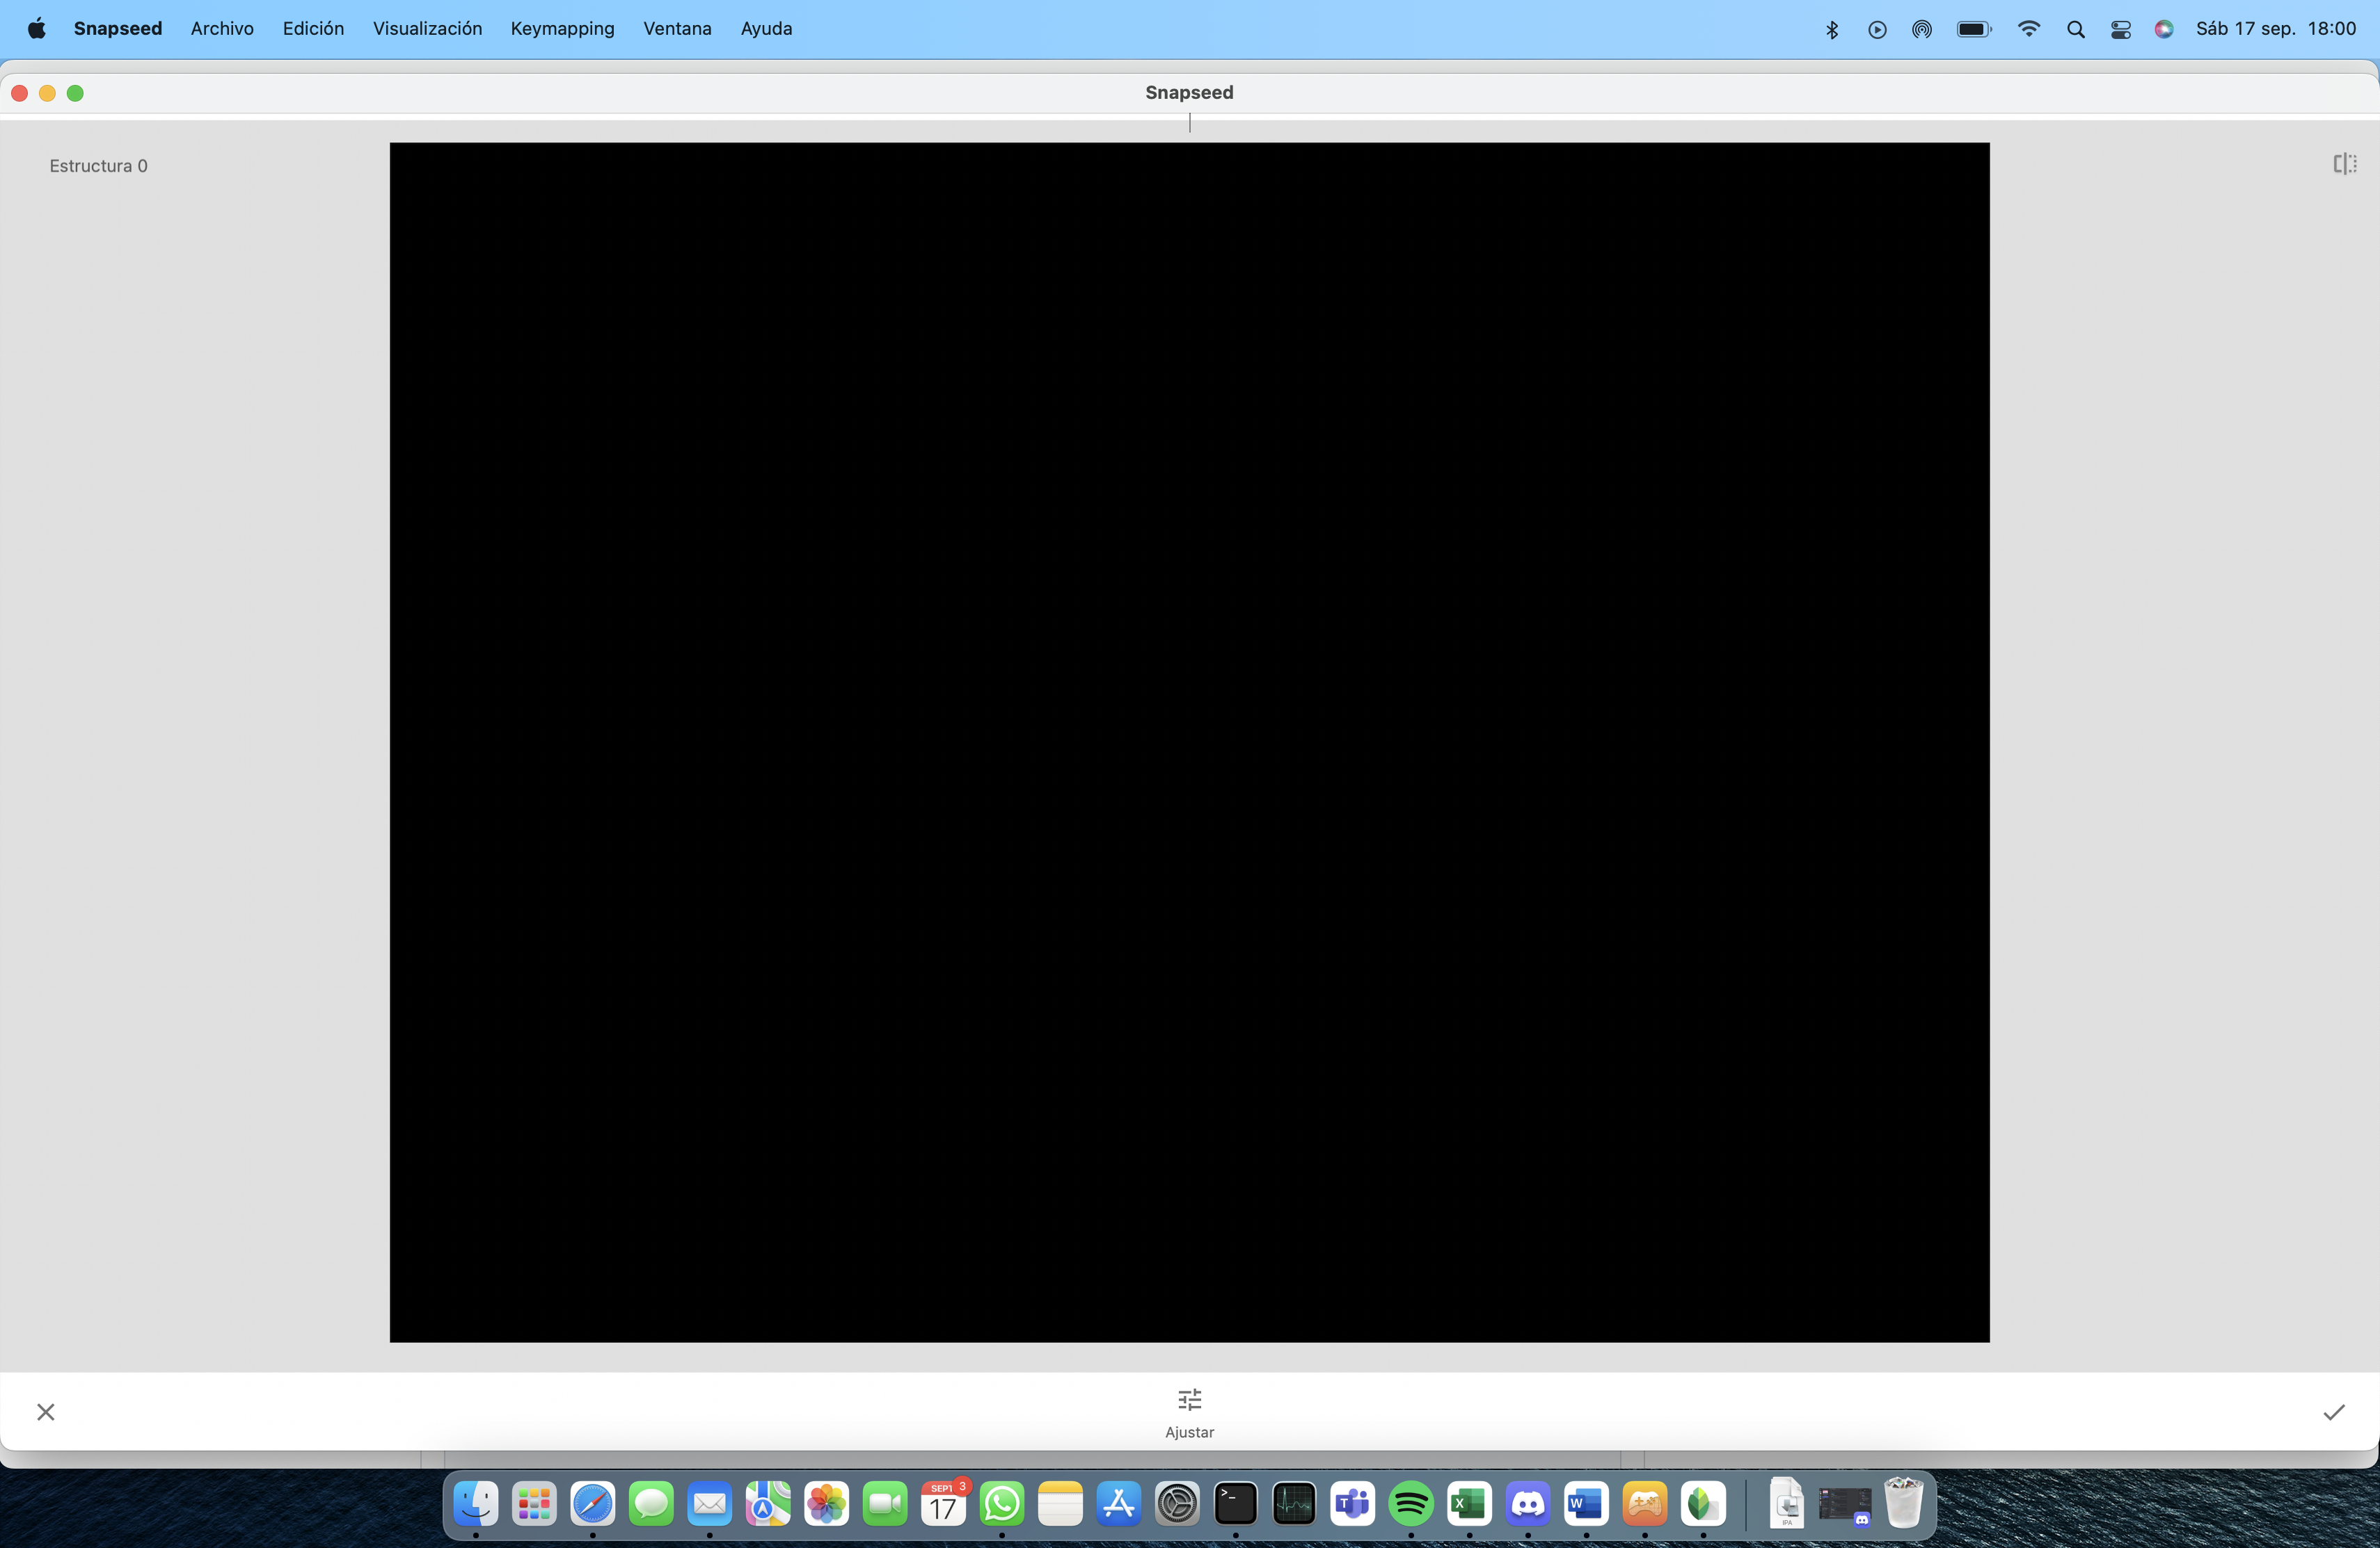
Task: Click the Estructura 0 value label
Action: point(98,166)
